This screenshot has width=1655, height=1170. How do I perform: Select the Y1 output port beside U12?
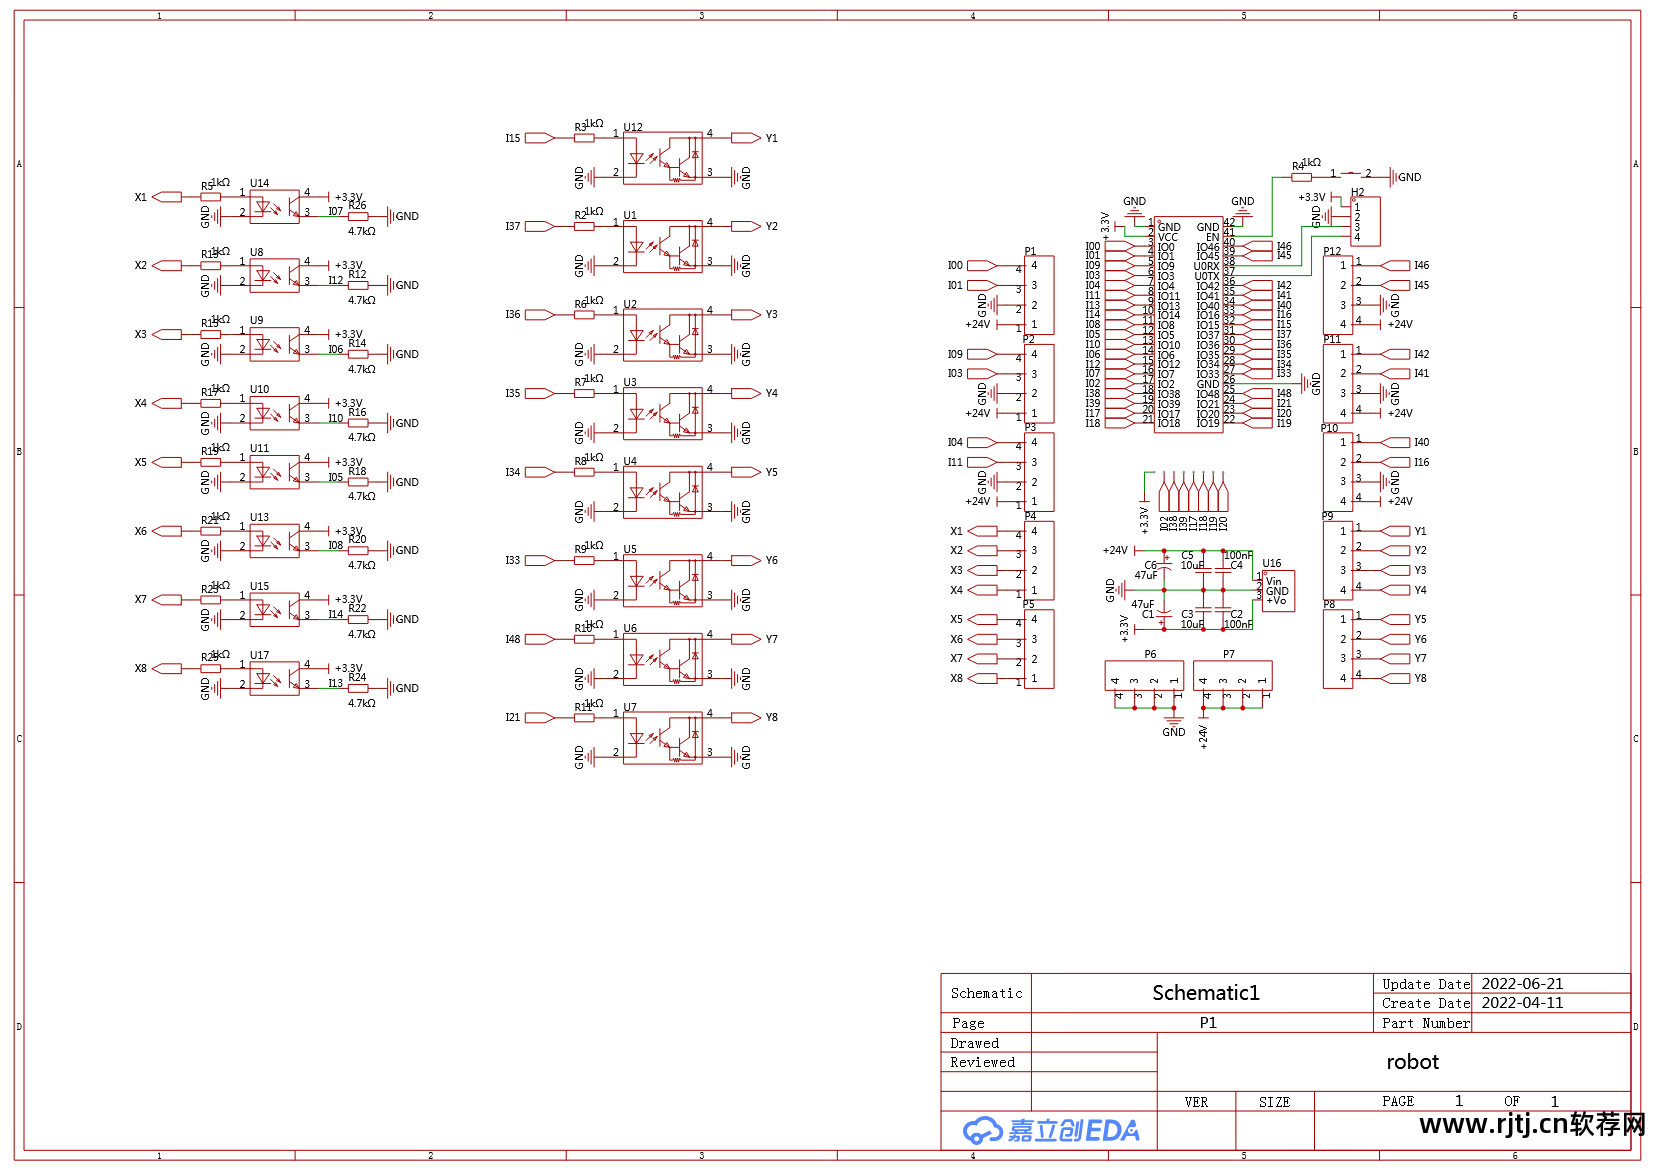(746, 138)
